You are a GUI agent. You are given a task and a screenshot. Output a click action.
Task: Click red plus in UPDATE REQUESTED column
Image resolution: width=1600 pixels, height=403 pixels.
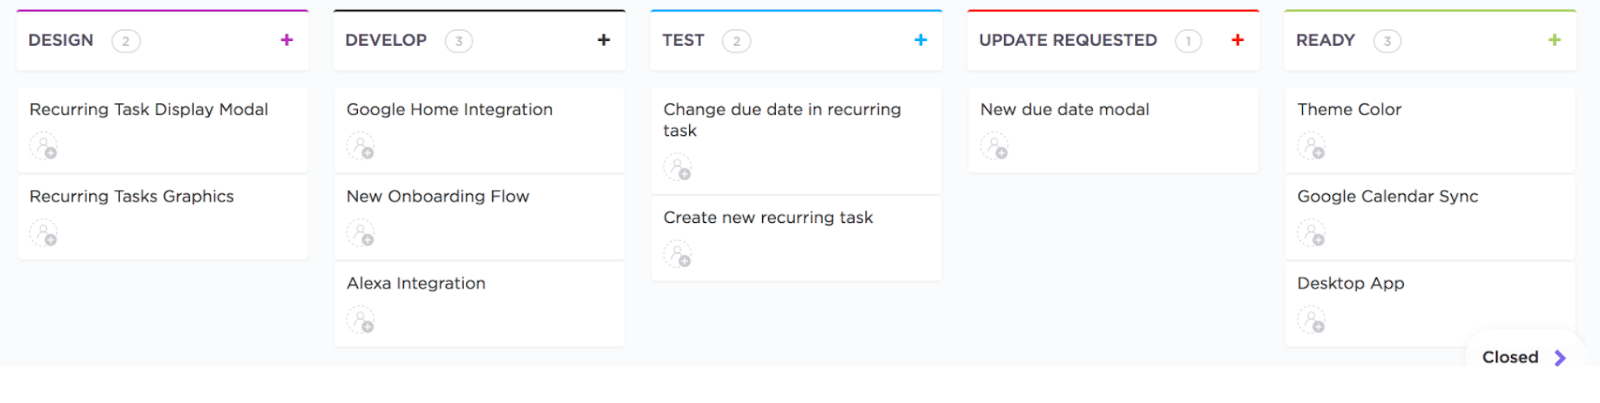click(x=1238, y=40)
